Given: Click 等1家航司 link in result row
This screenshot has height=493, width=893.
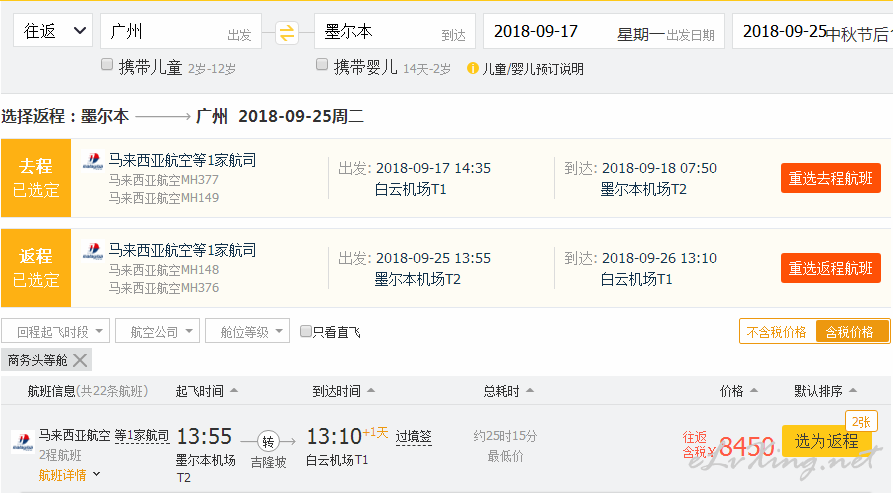Looking at the screenshot, I should point(142,436).
